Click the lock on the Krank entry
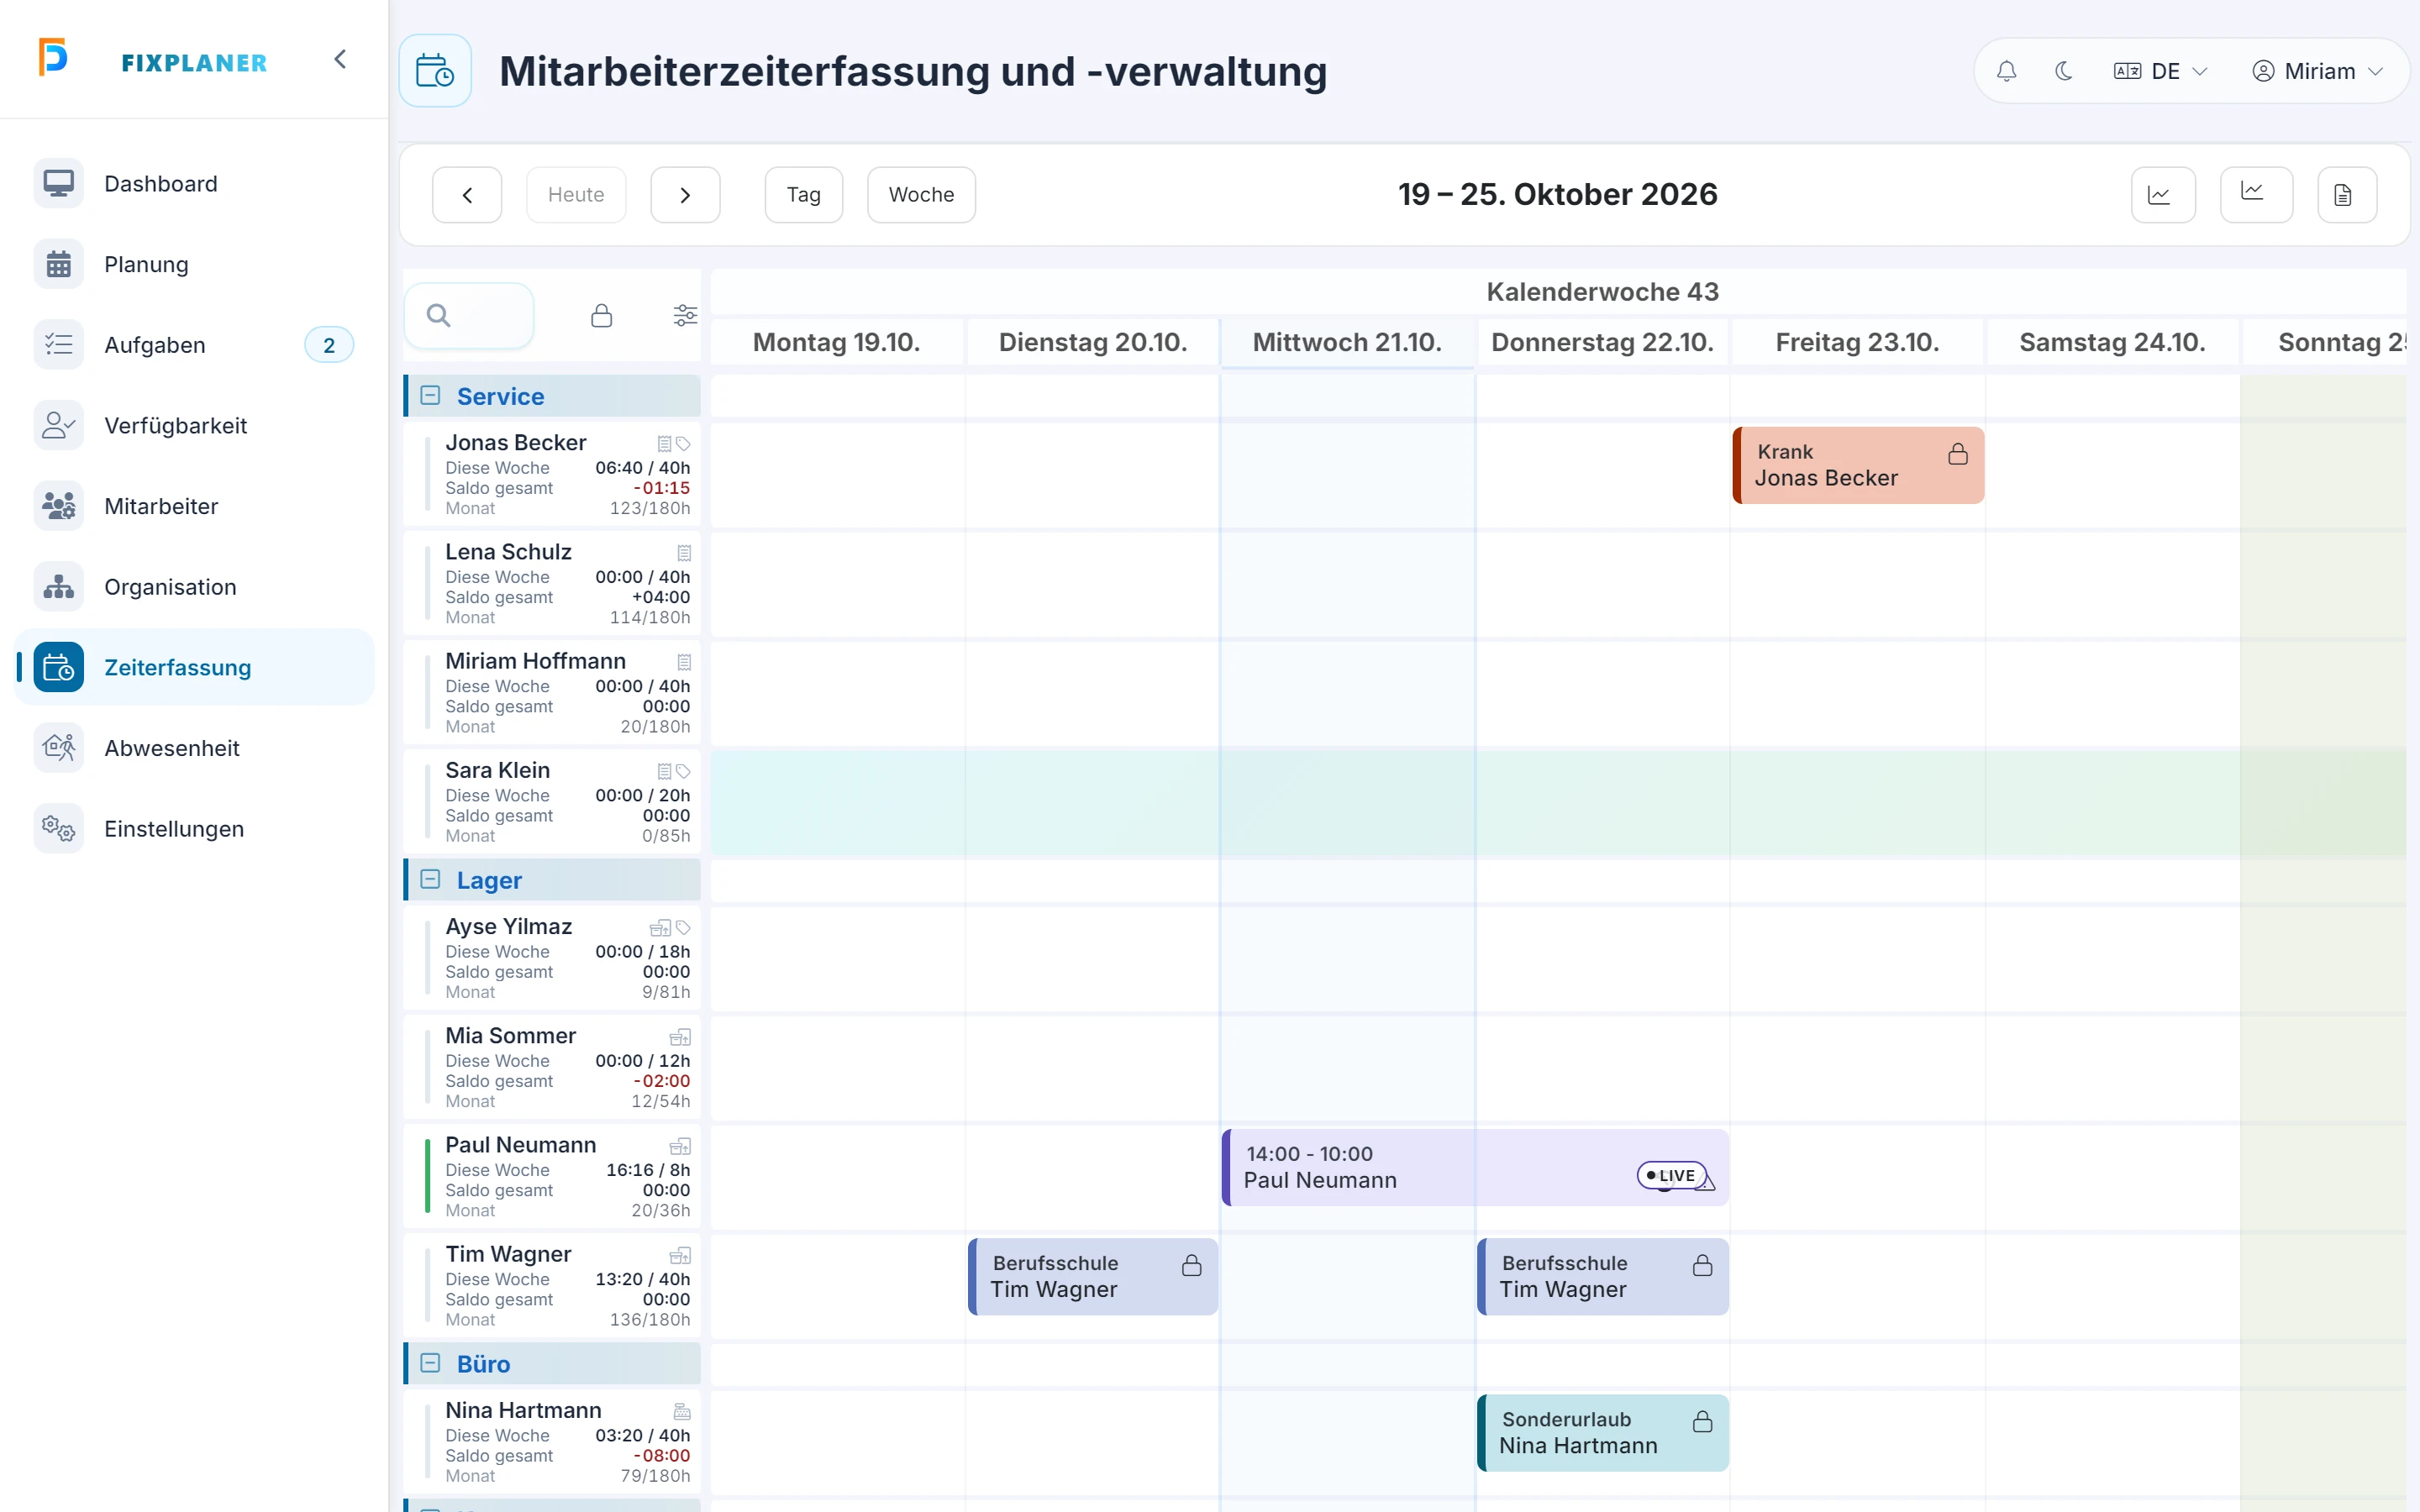 coord(1957,455)
